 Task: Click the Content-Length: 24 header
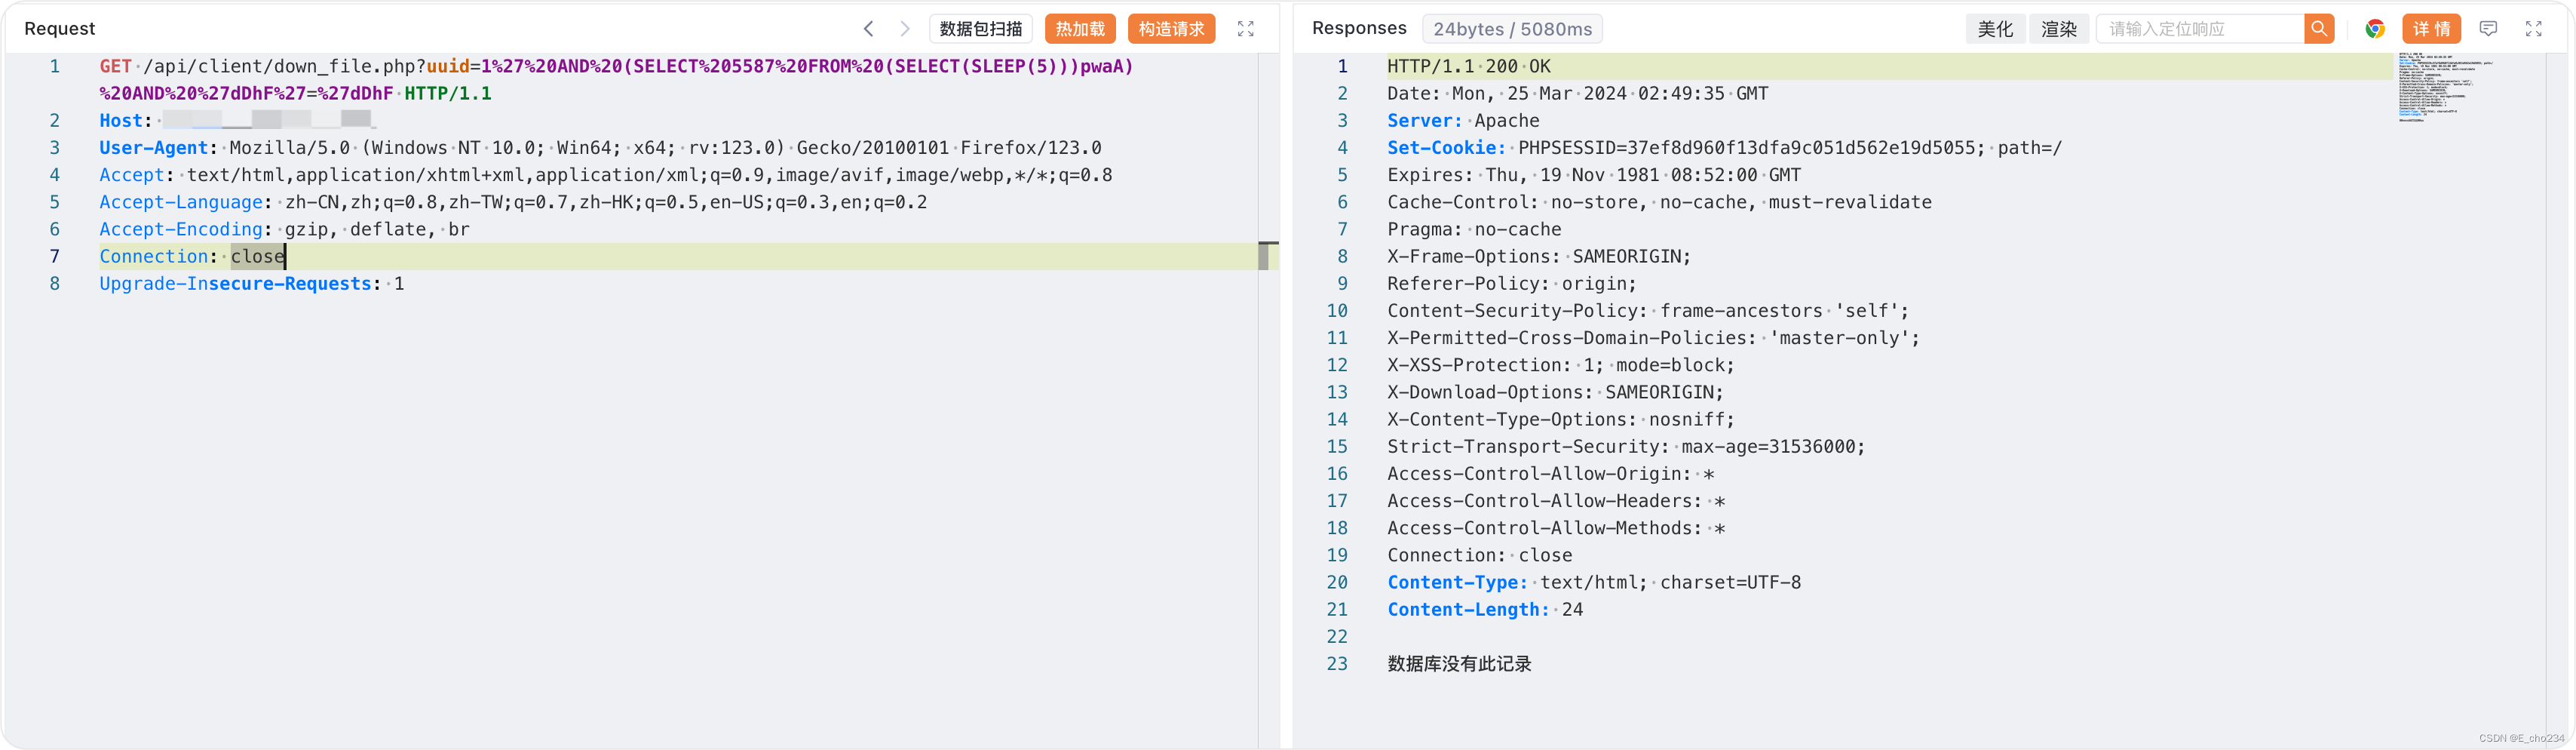click(1485, 609)
